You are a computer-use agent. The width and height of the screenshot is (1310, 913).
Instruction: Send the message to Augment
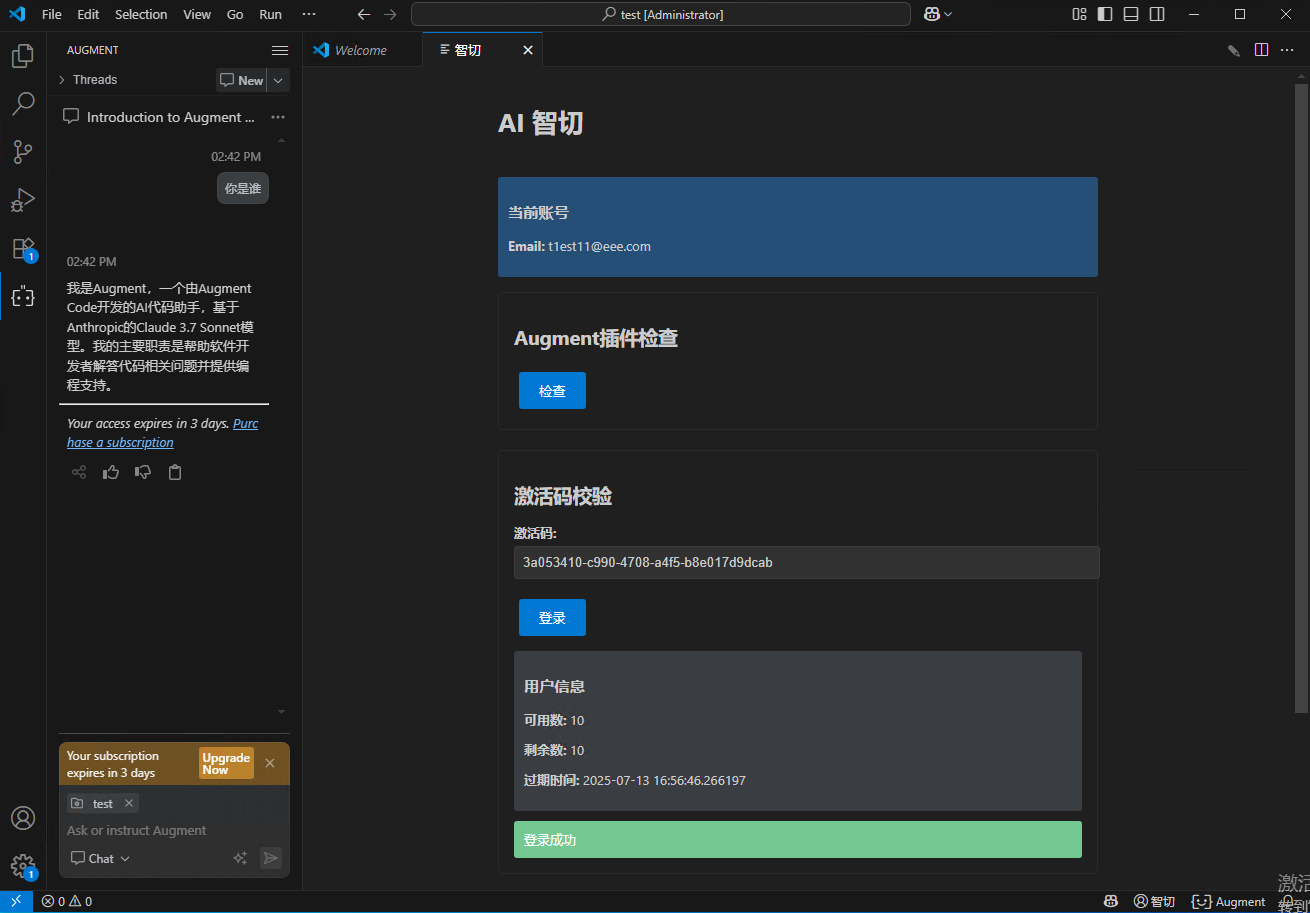click(x=270, y=858)
